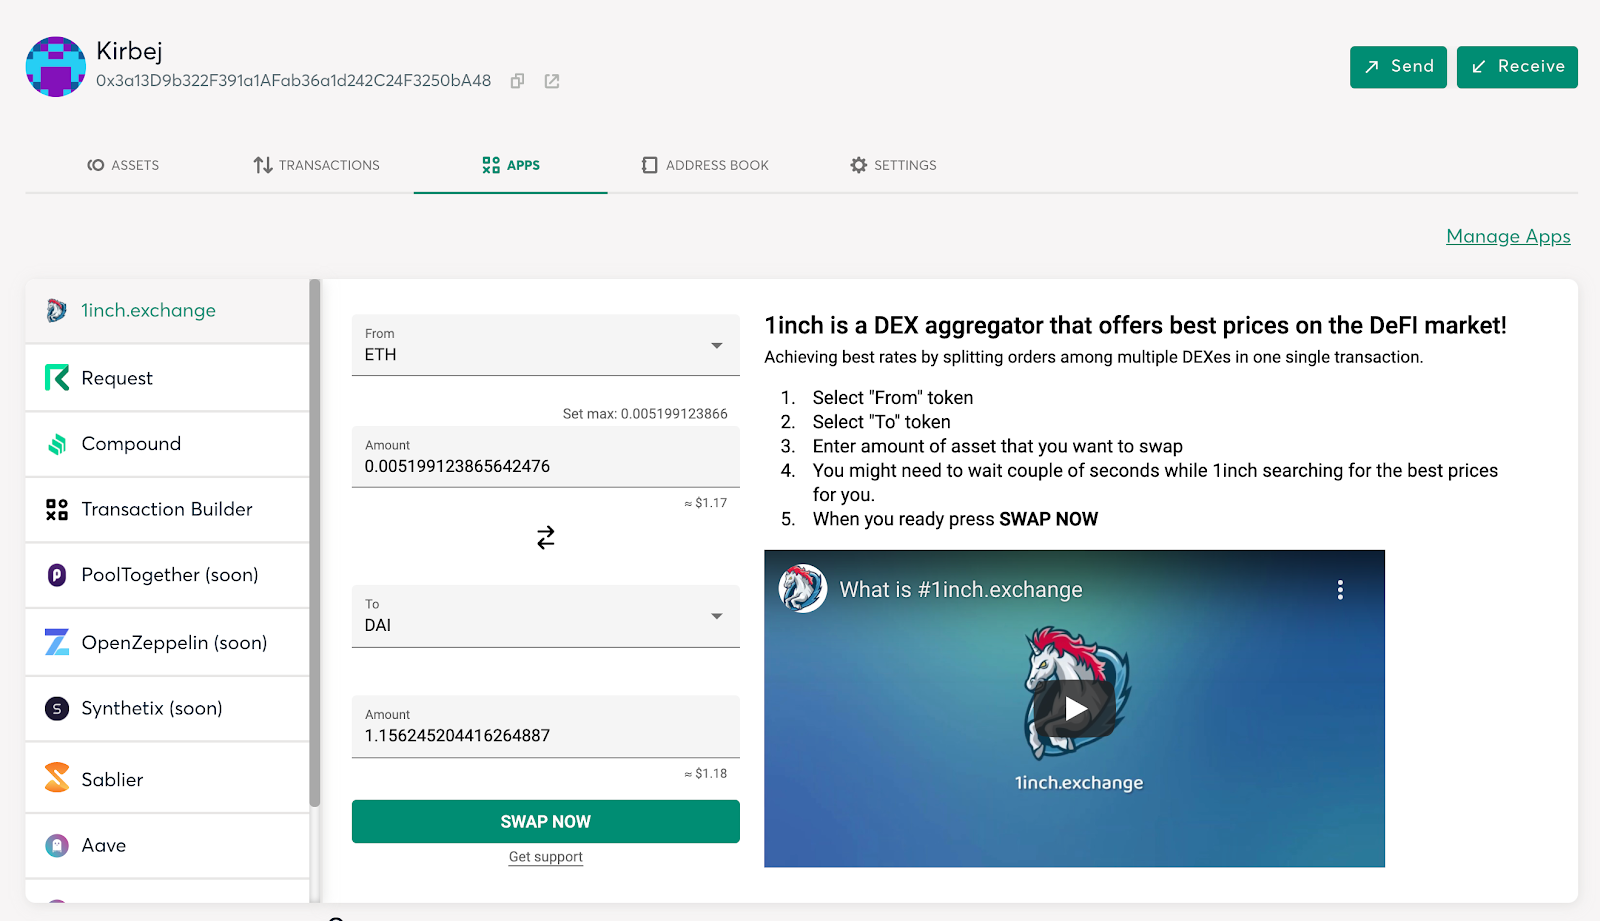Click the Sablier hourglass logo icon

(x=57, y=778)
